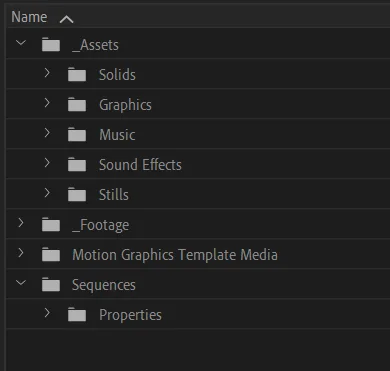390x371 pixels.
Task: Select the _Assets label text
Action: [95, 45]
